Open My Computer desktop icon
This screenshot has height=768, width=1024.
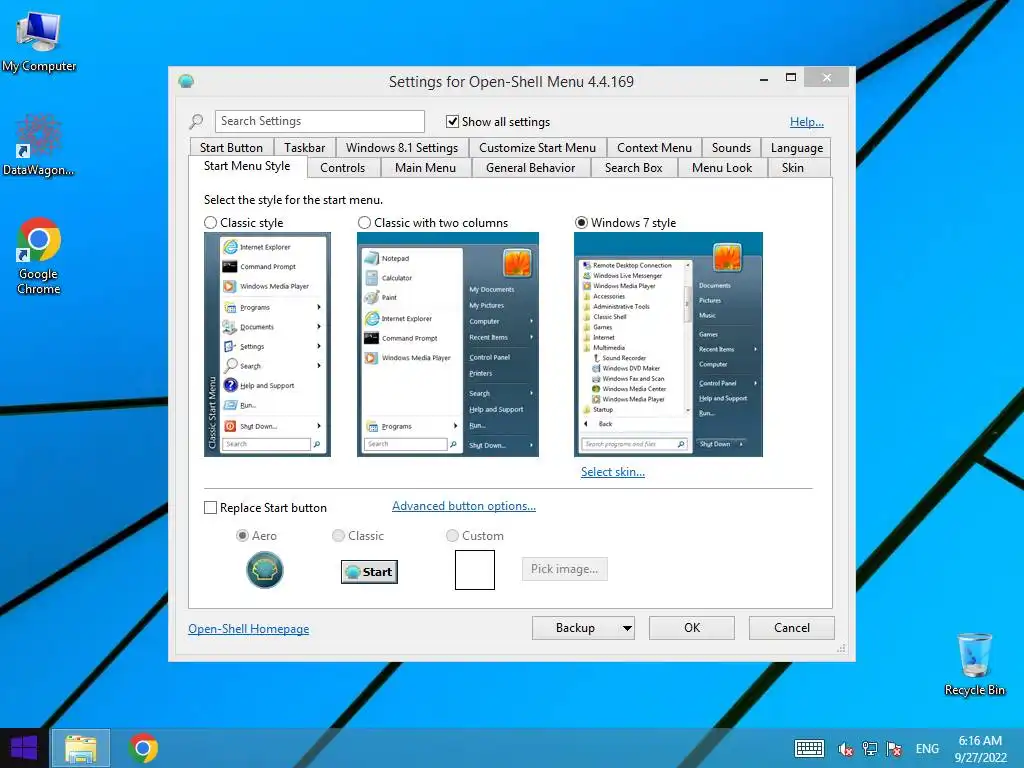point(39,41)
